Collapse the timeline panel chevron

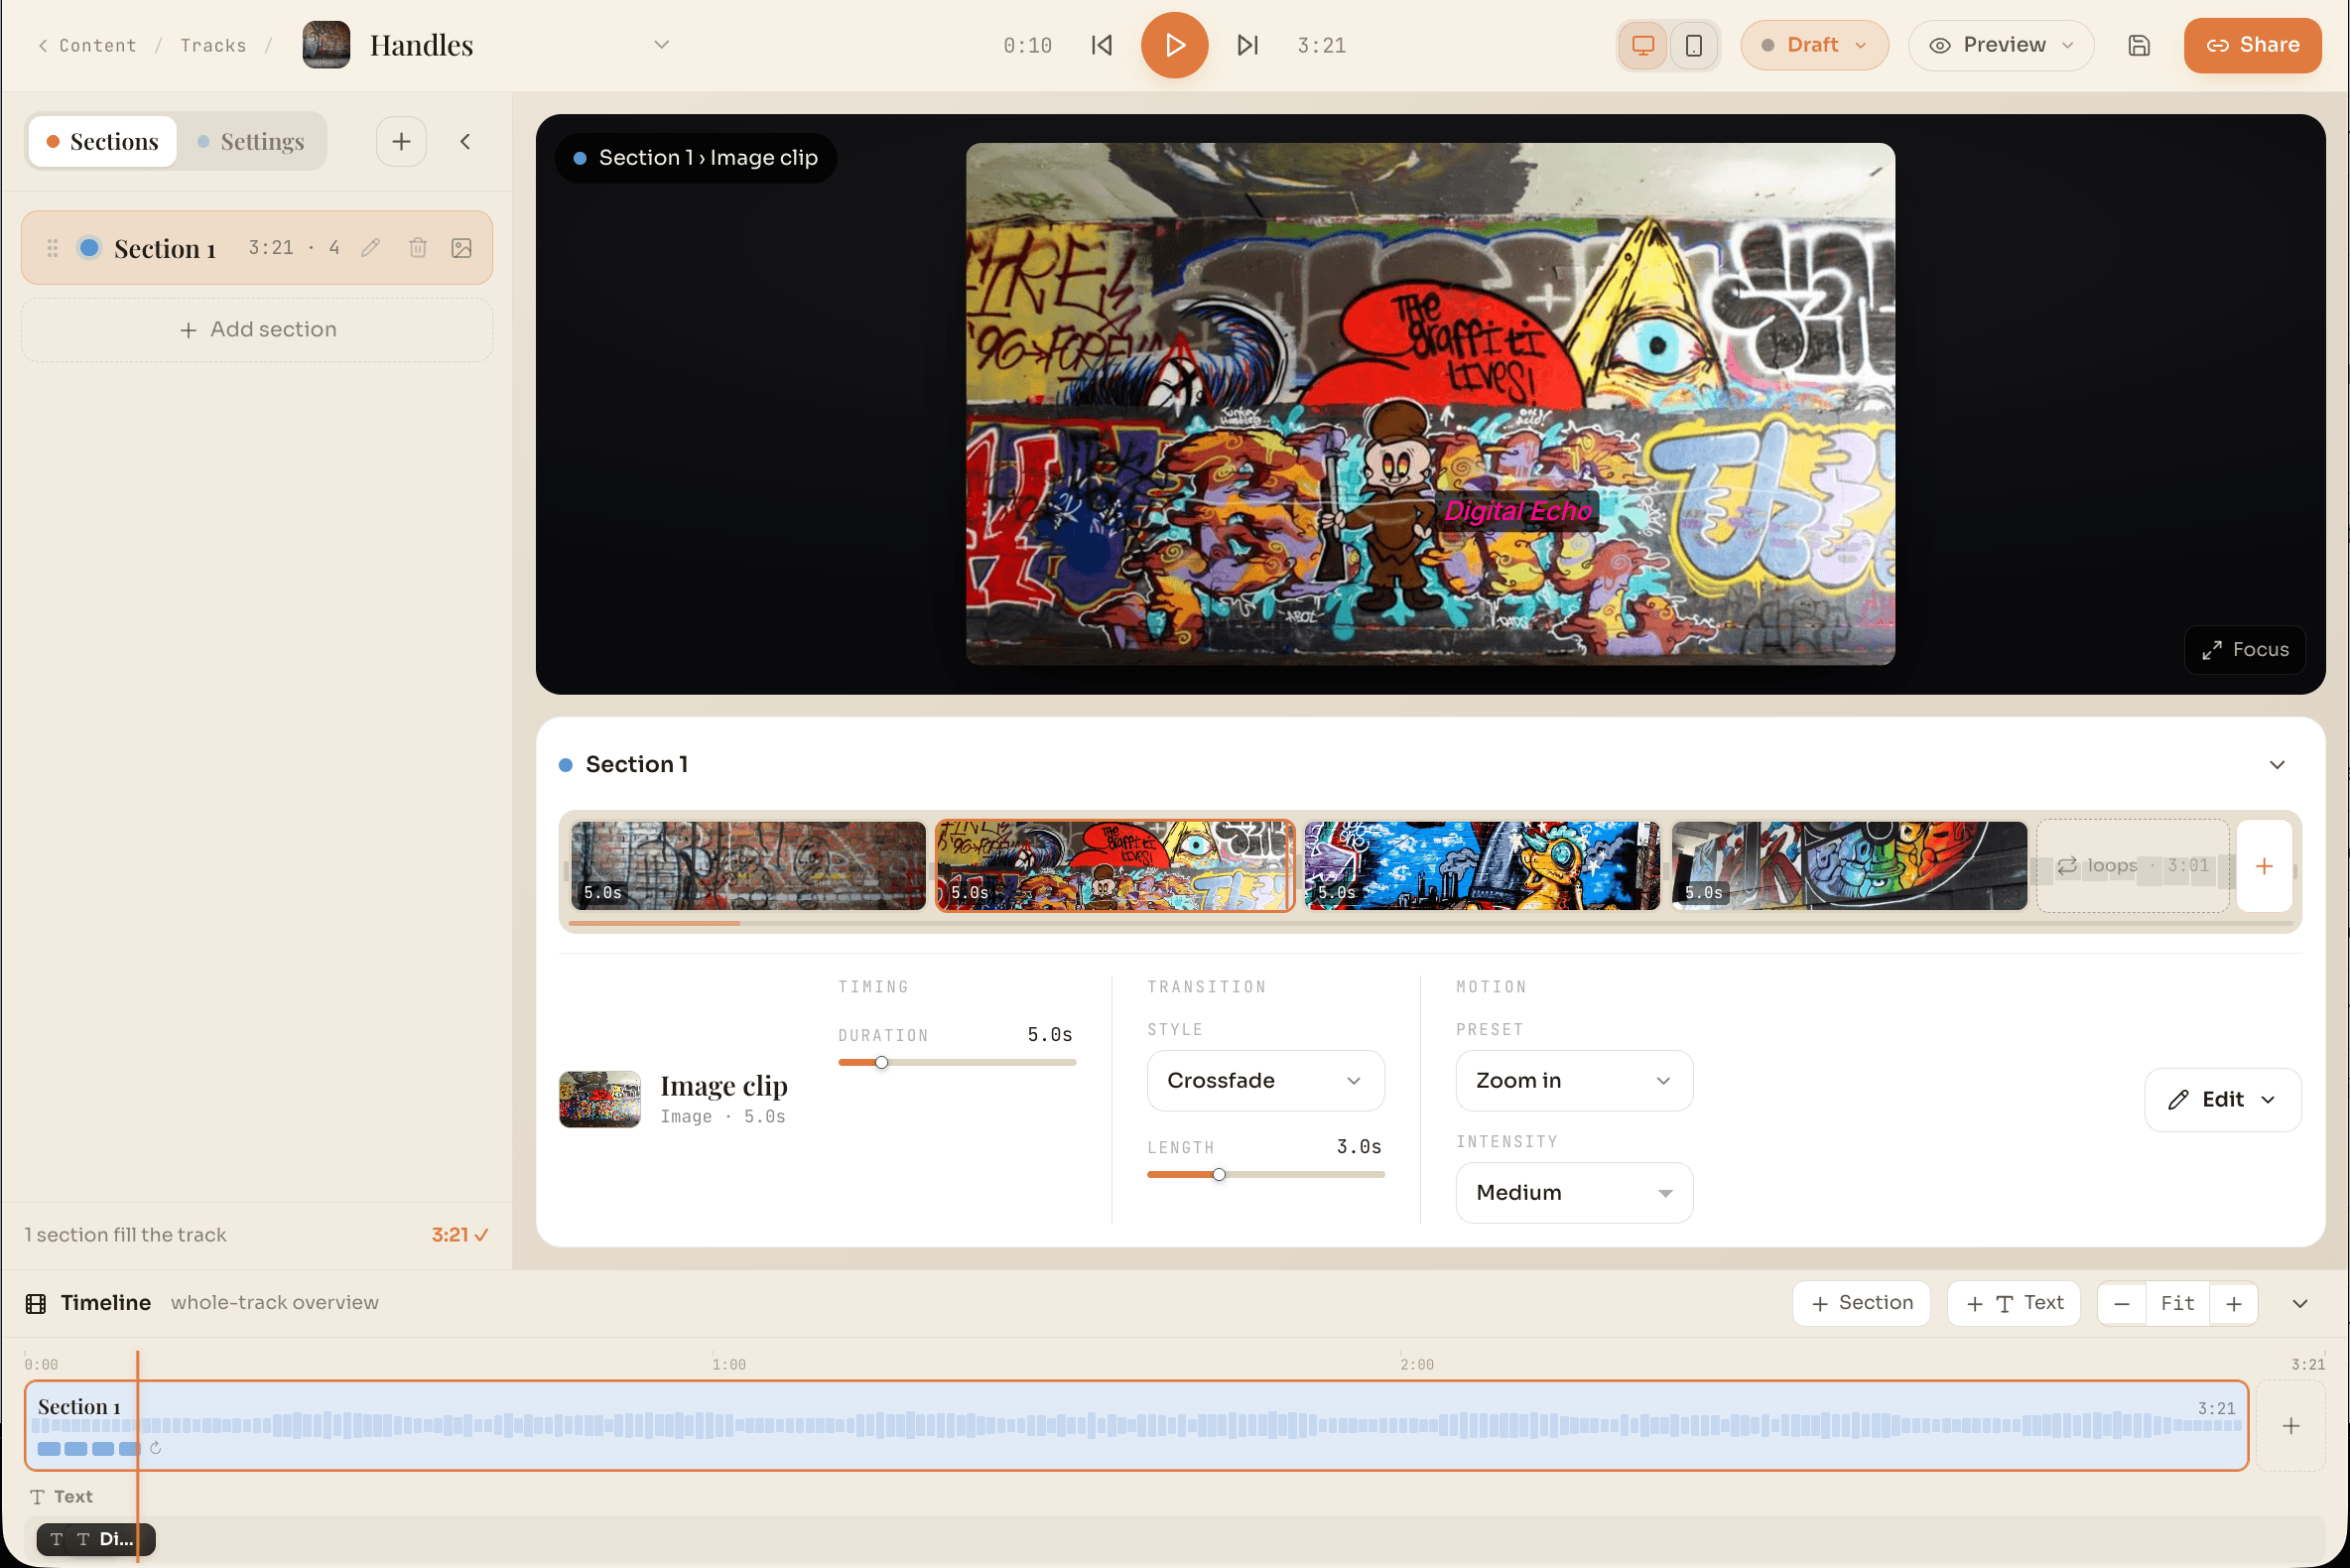click(x=2299, y=1304)
